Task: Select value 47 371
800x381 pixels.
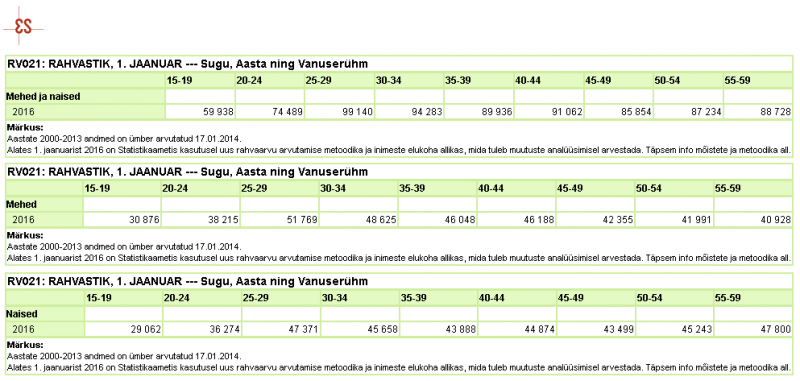Action: (303, 329)
